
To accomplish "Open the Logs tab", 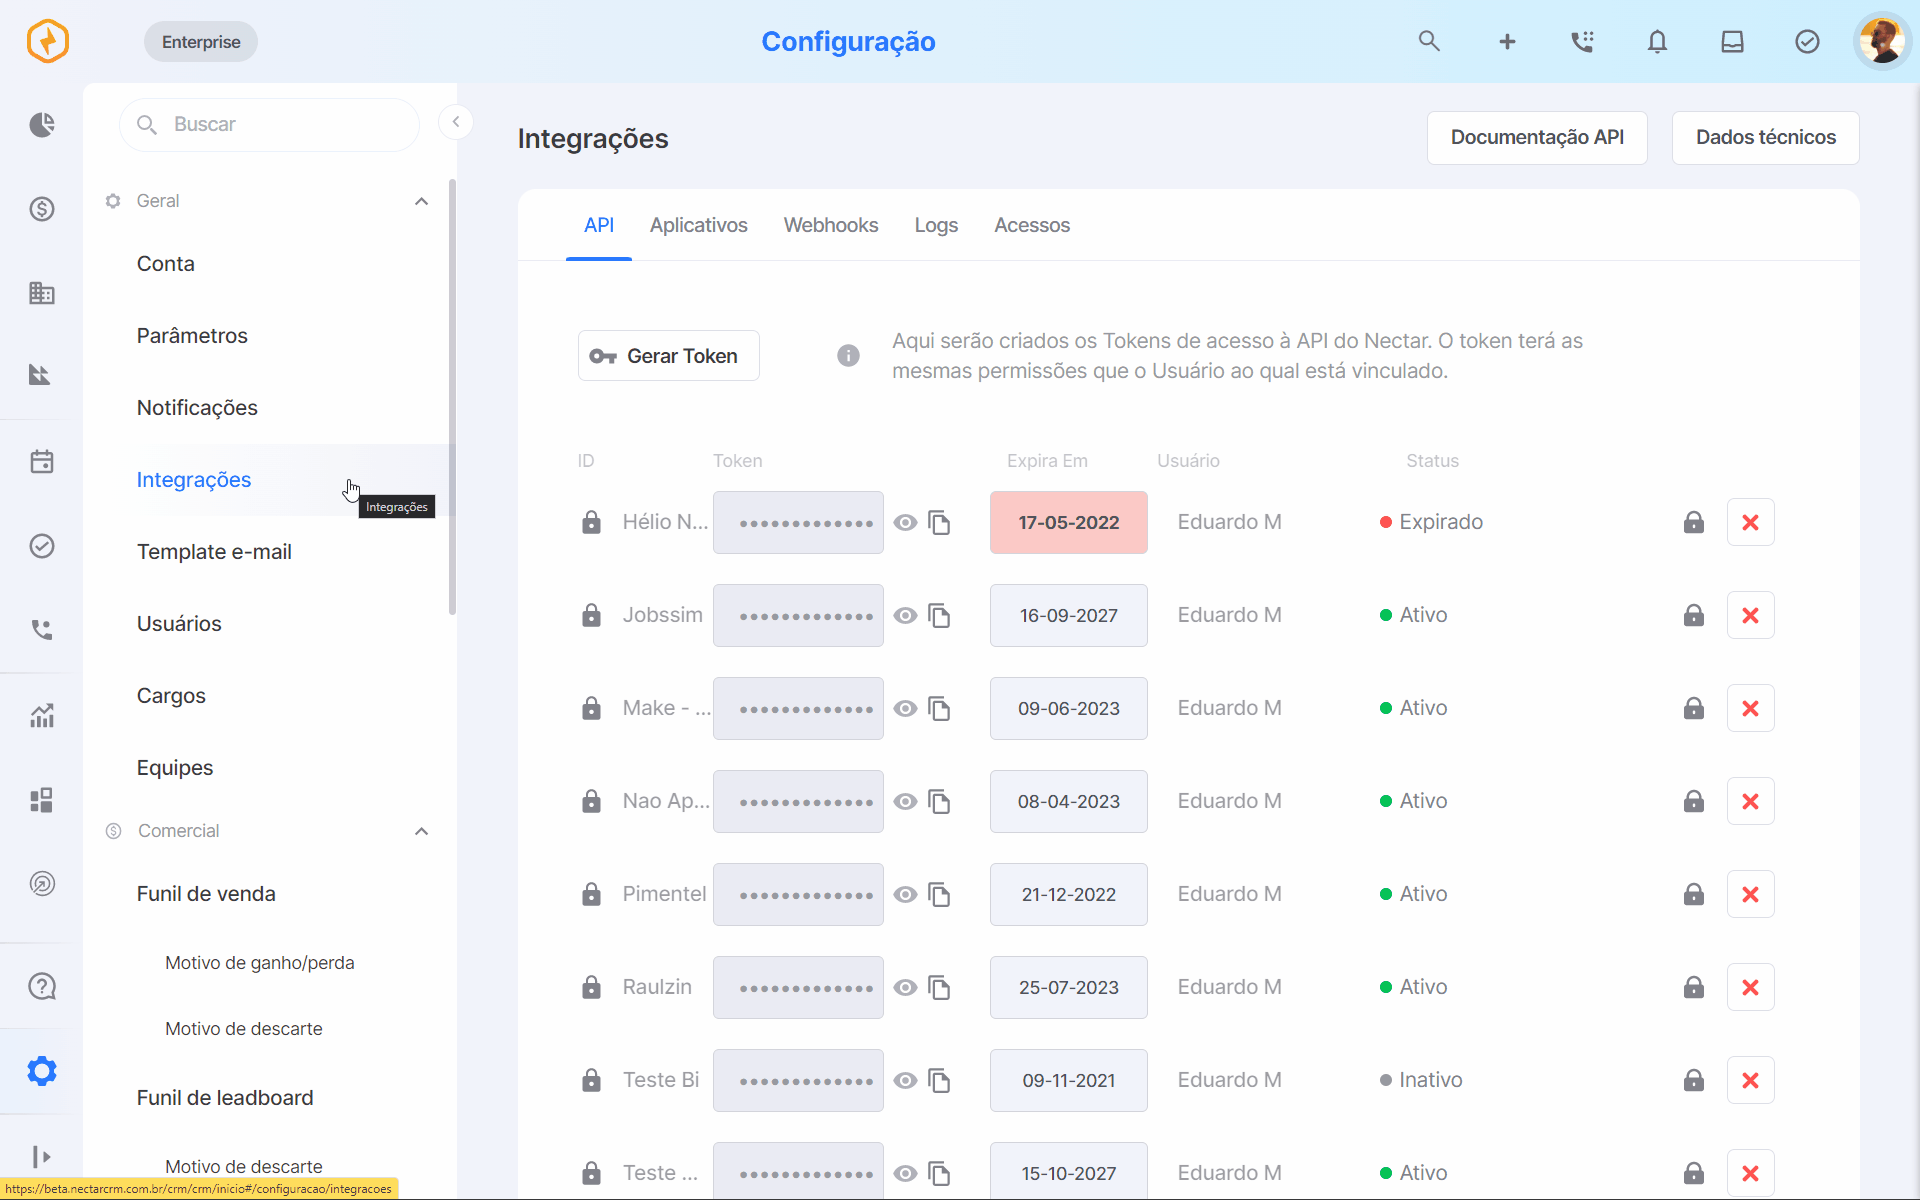I will pos(936,225).
